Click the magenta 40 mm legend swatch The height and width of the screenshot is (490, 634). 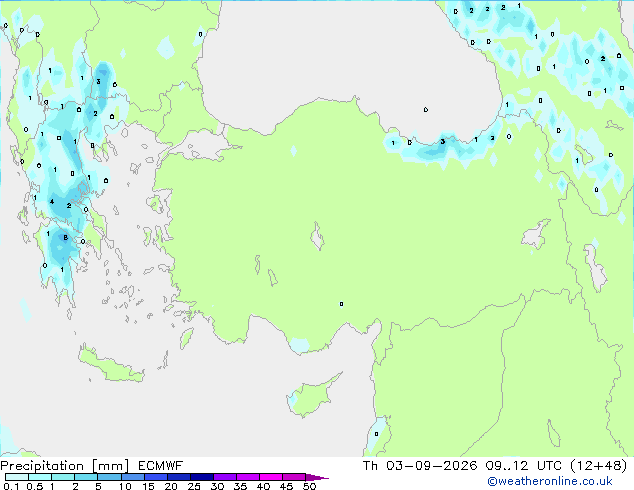point(271,477)
